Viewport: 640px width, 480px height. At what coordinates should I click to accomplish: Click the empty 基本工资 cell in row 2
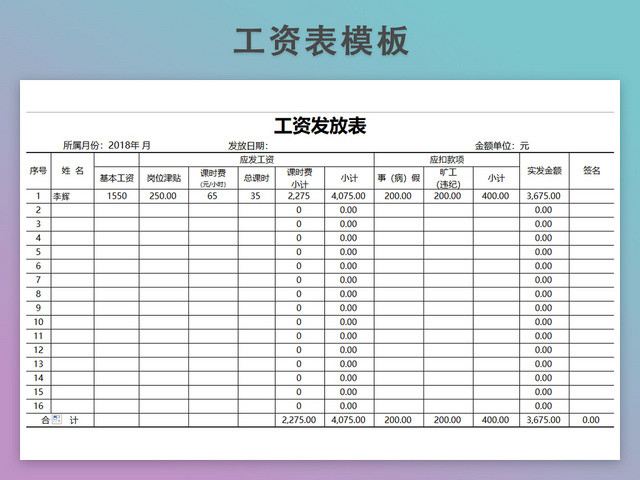(x=117, y=210)
